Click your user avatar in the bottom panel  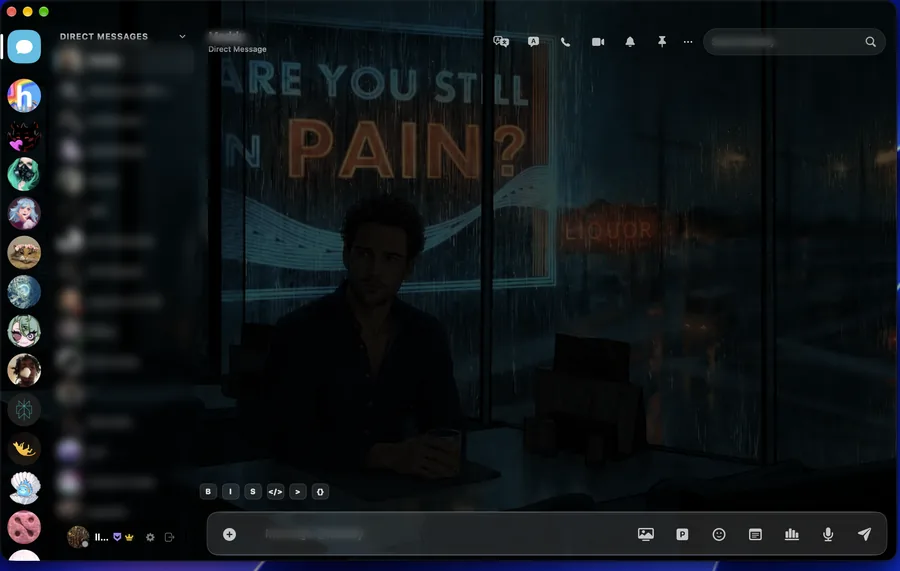(78, 537)
